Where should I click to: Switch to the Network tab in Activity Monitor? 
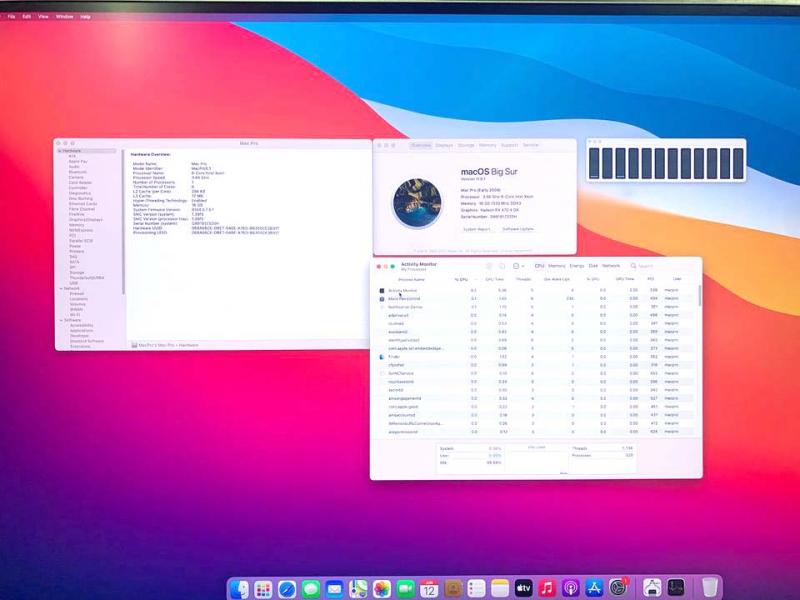(611, 266)
